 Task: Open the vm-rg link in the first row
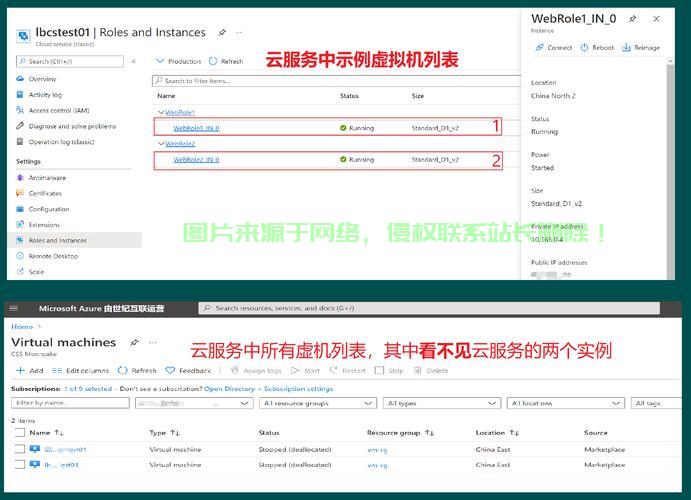click(x=377, y=450)
